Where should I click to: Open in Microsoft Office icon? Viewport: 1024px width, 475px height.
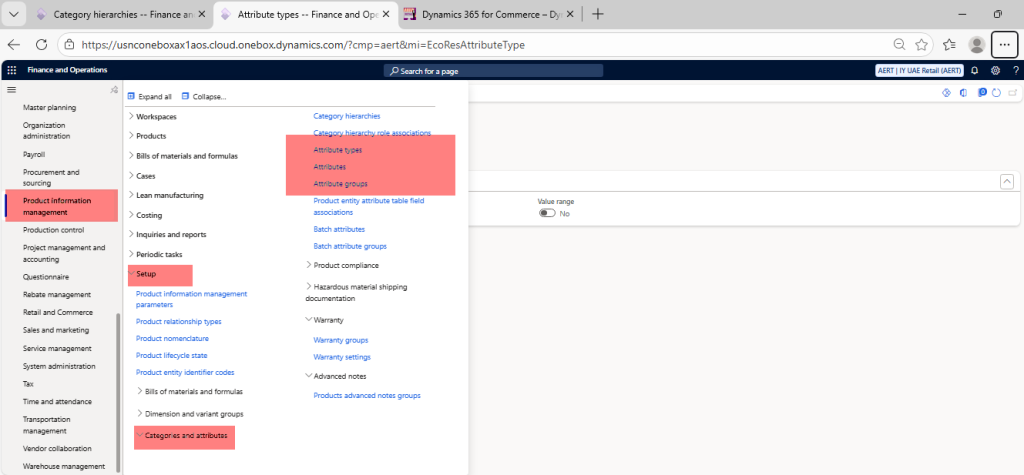963,93
